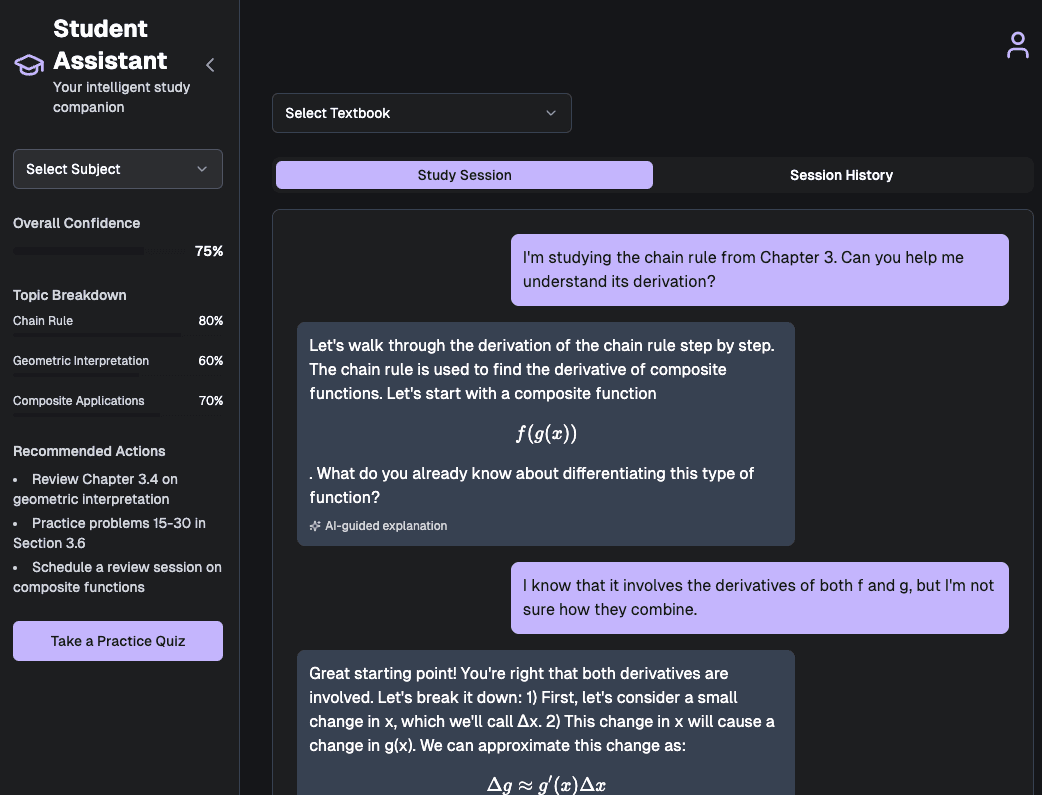The height and width of the screenshot is (795, 1042).
Task: Open the Select Textbook dropdown
Action: click(x=421, y=113)
